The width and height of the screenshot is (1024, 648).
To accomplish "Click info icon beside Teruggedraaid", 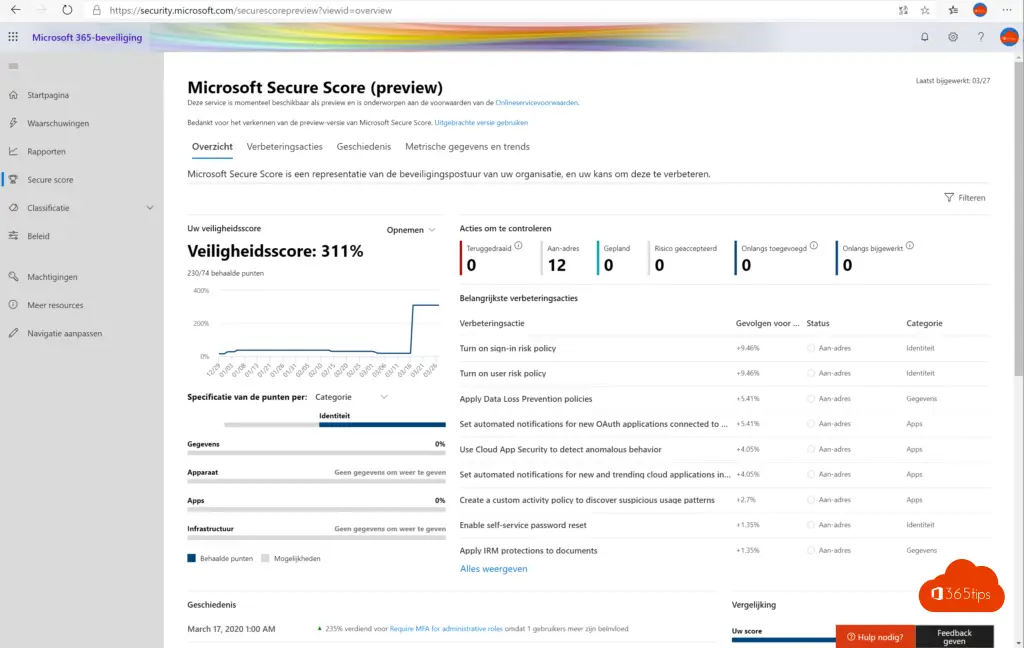I will [519, 246].
